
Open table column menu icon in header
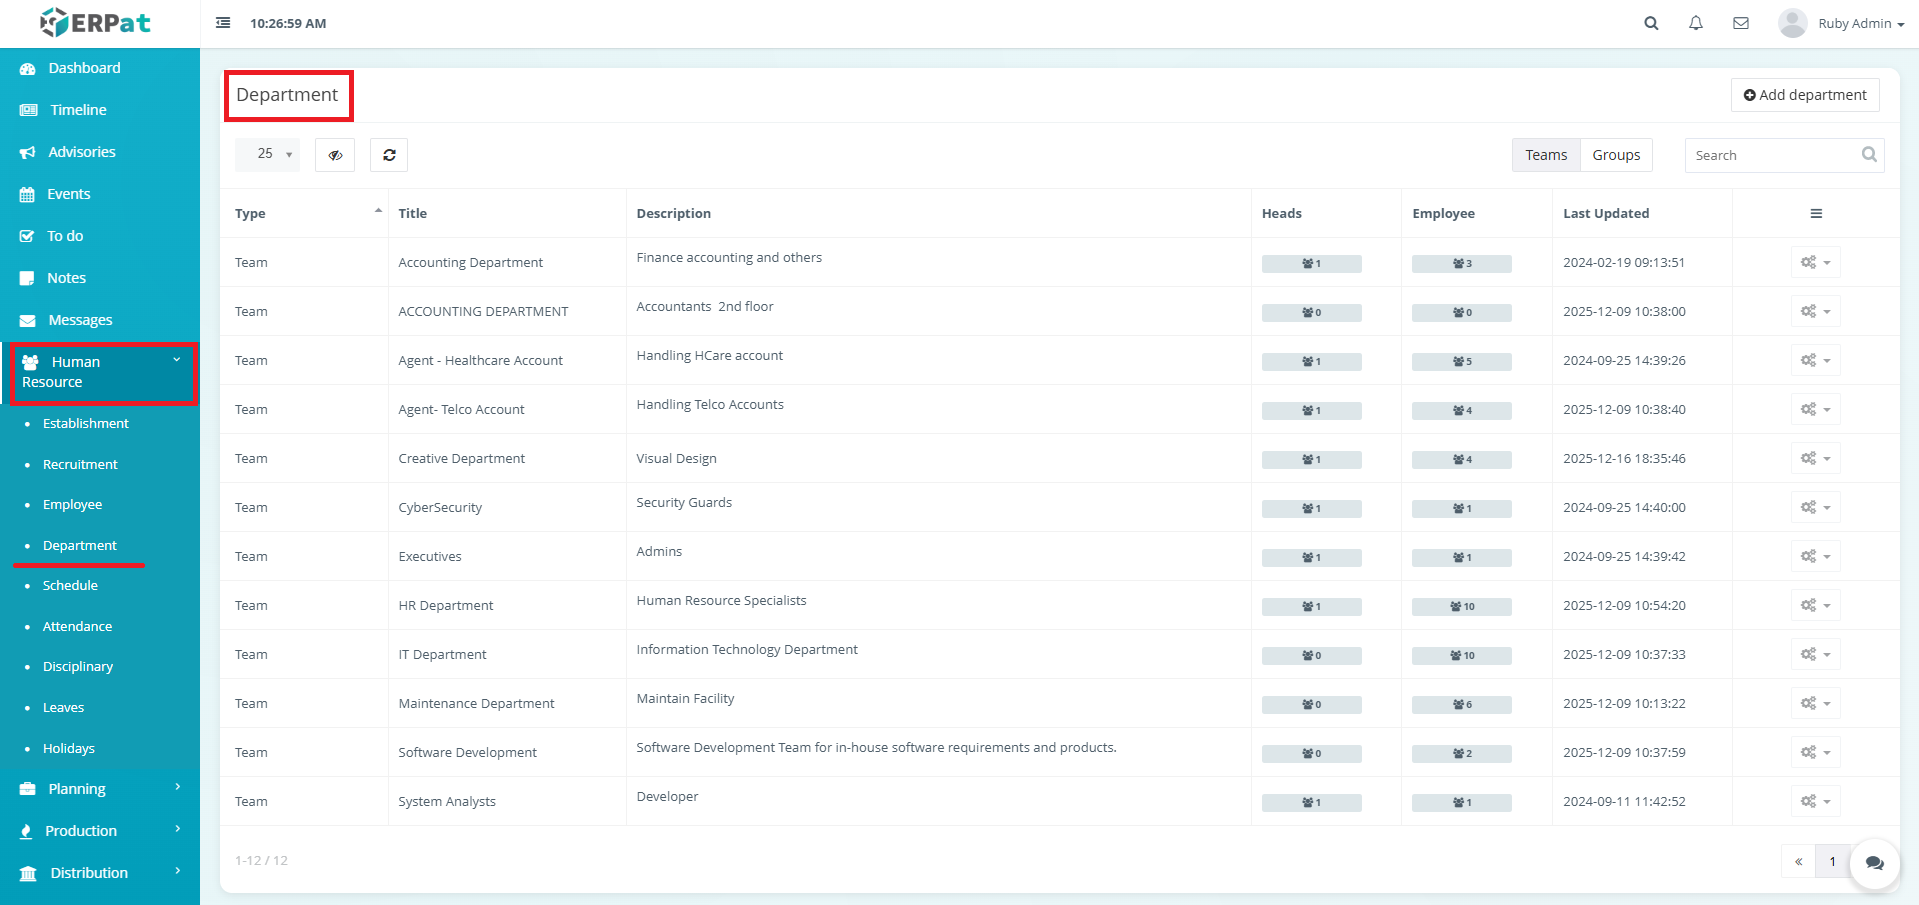click(1816, 213)
